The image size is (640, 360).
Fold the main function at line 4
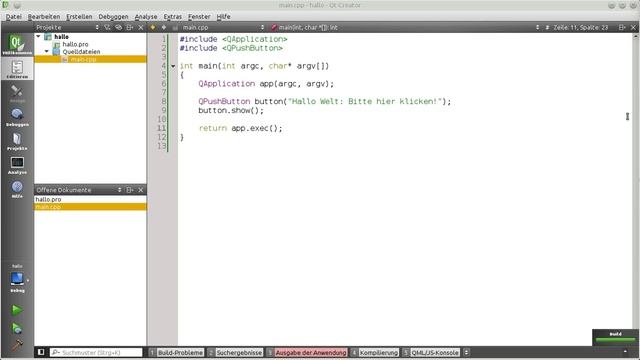click(x=173, y=66)
